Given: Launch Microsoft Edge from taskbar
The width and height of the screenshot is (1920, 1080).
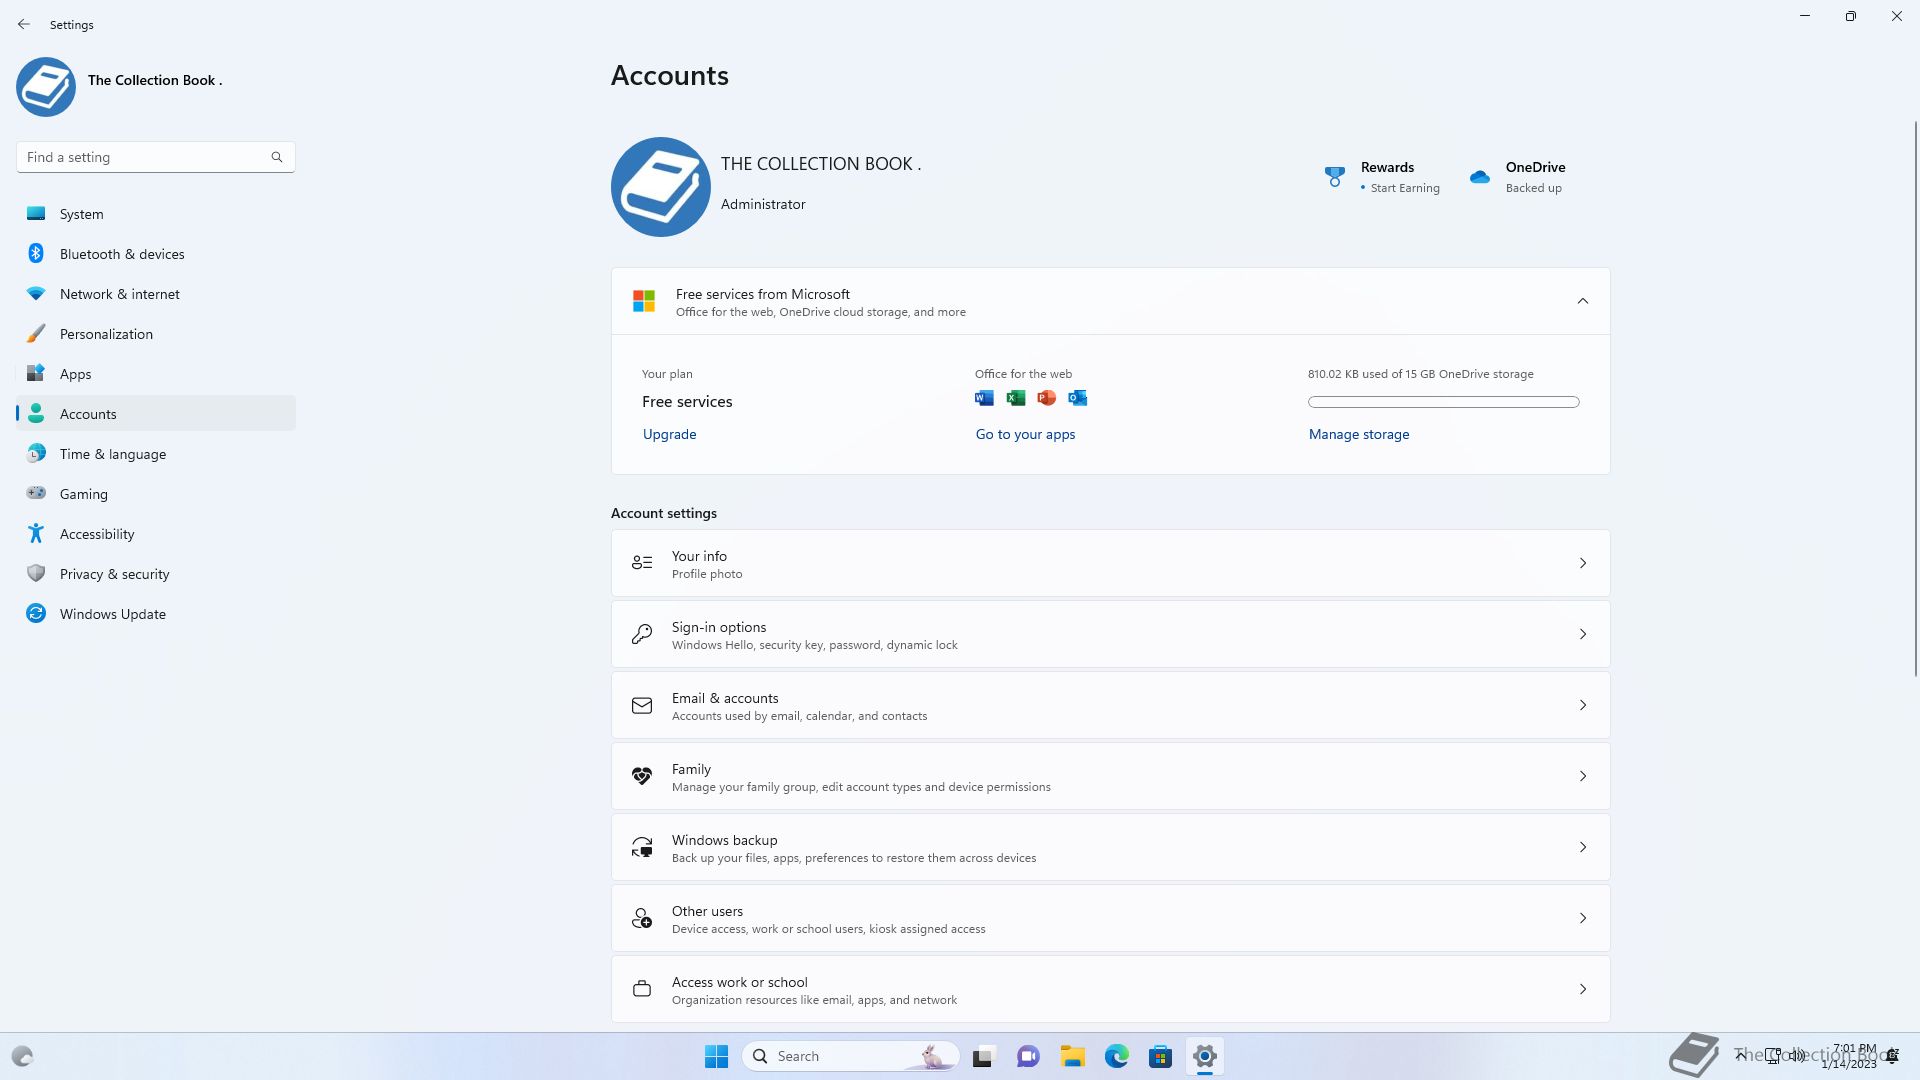Looking at the screenshot, I should tap(1116, 1056).
